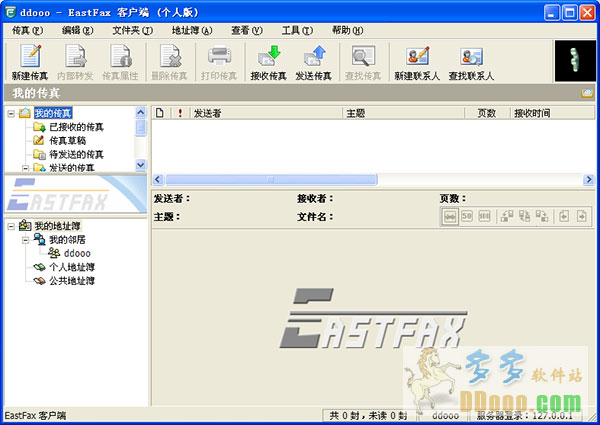Select 我的地址簿 in the address tree
The image size is (600, 425).
coord(57,226)
